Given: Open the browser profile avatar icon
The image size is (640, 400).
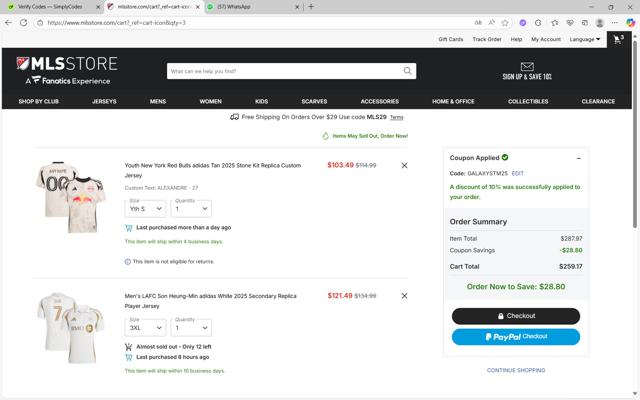Looking at the screenshot, I should tap(600, 22).
